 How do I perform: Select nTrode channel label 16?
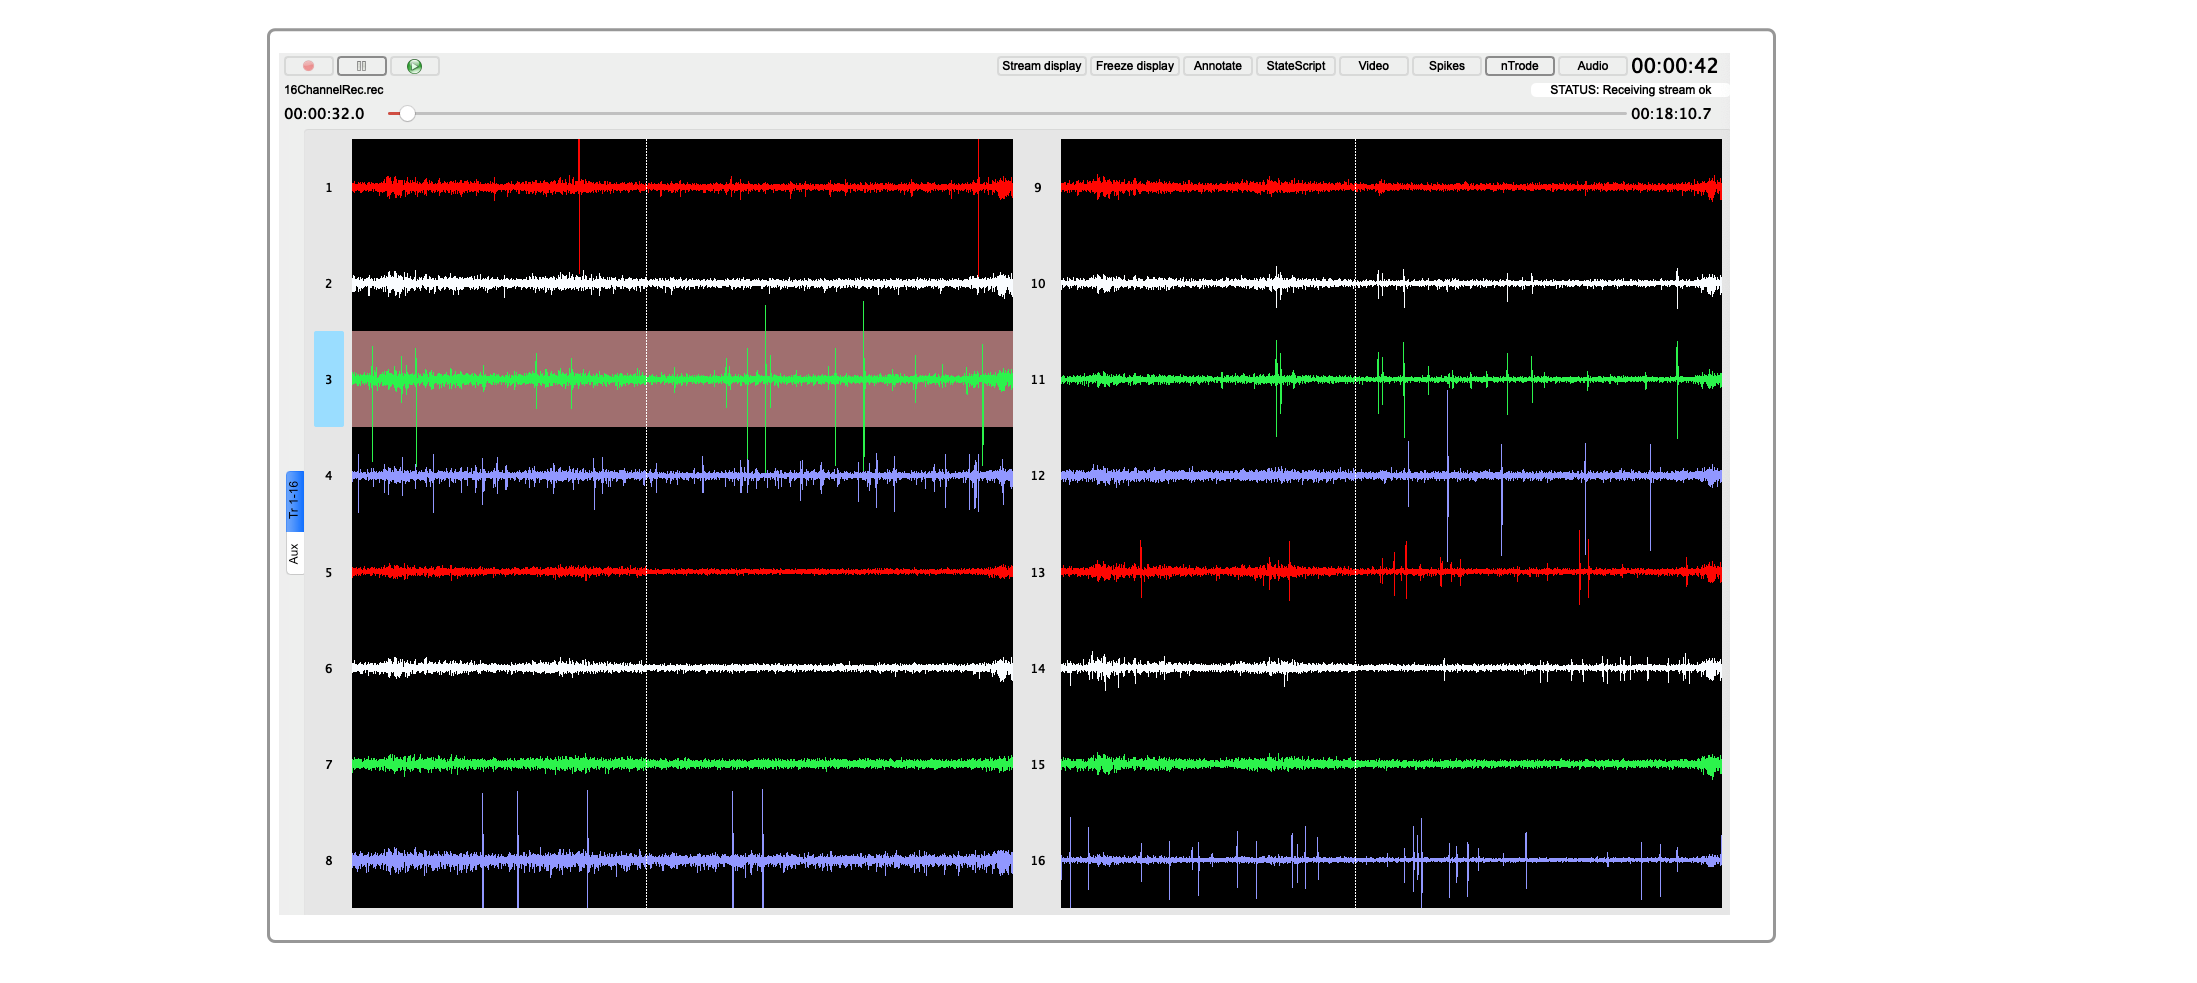pos(1038,860)
